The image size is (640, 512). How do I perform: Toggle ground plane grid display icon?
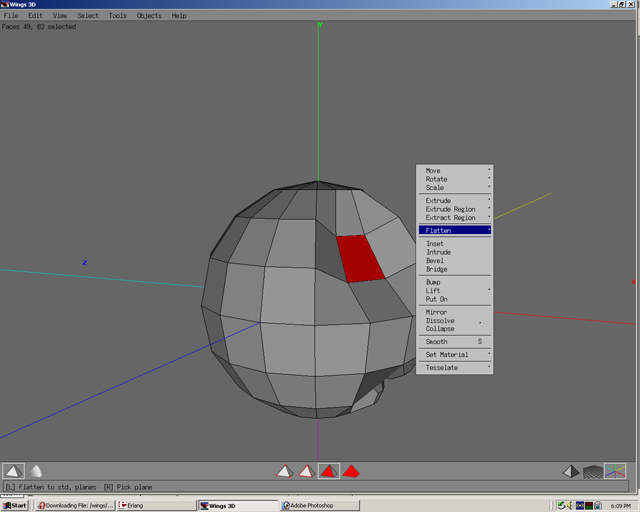[x=593, y=471]
